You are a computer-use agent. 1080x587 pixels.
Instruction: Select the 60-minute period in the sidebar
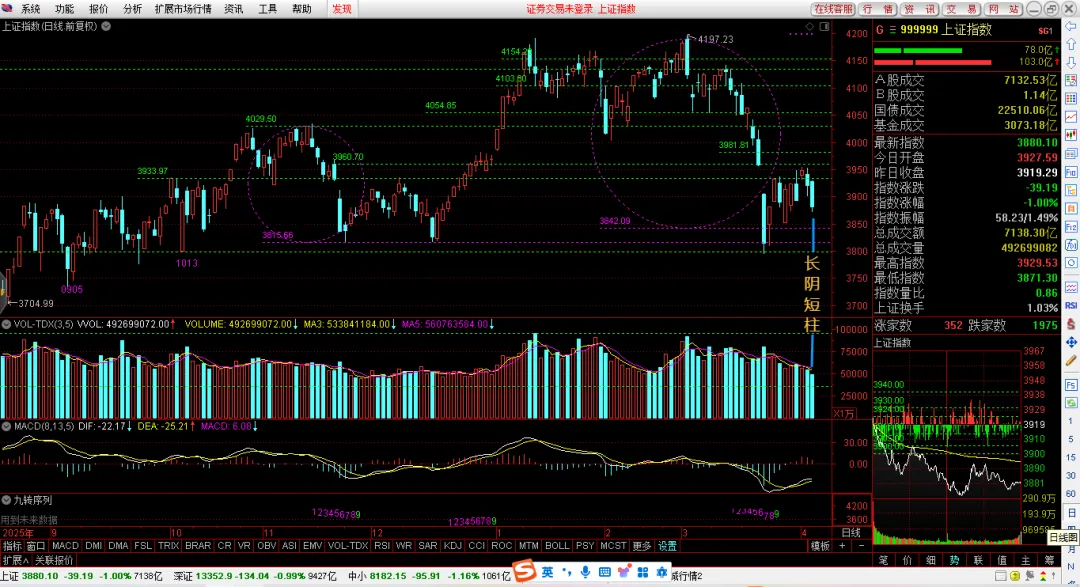pos(1071,493)
